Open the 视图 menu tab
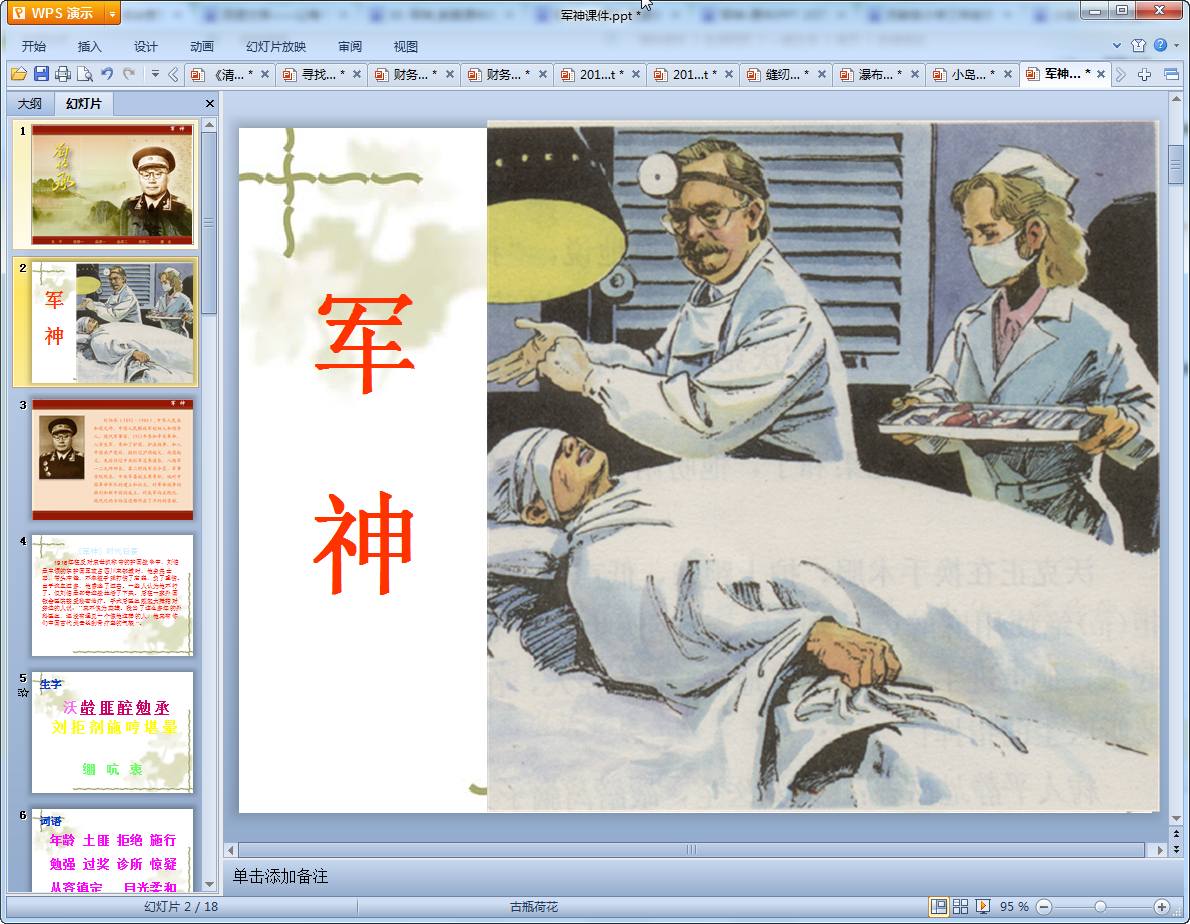 click(x=406, y=46)
